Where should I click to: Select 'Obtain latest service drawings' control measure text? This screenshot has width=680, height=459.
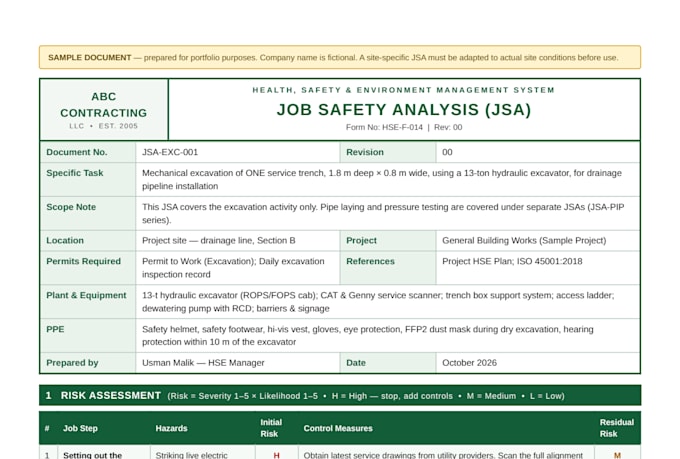(x=443, y=455)
